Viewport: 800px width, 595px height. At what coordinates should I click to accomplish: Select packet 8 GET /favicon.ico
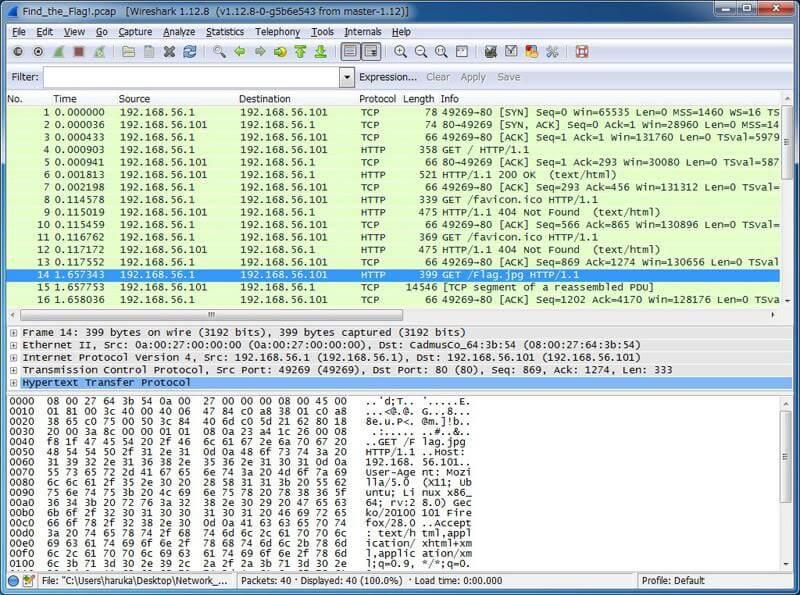[393, 200]
